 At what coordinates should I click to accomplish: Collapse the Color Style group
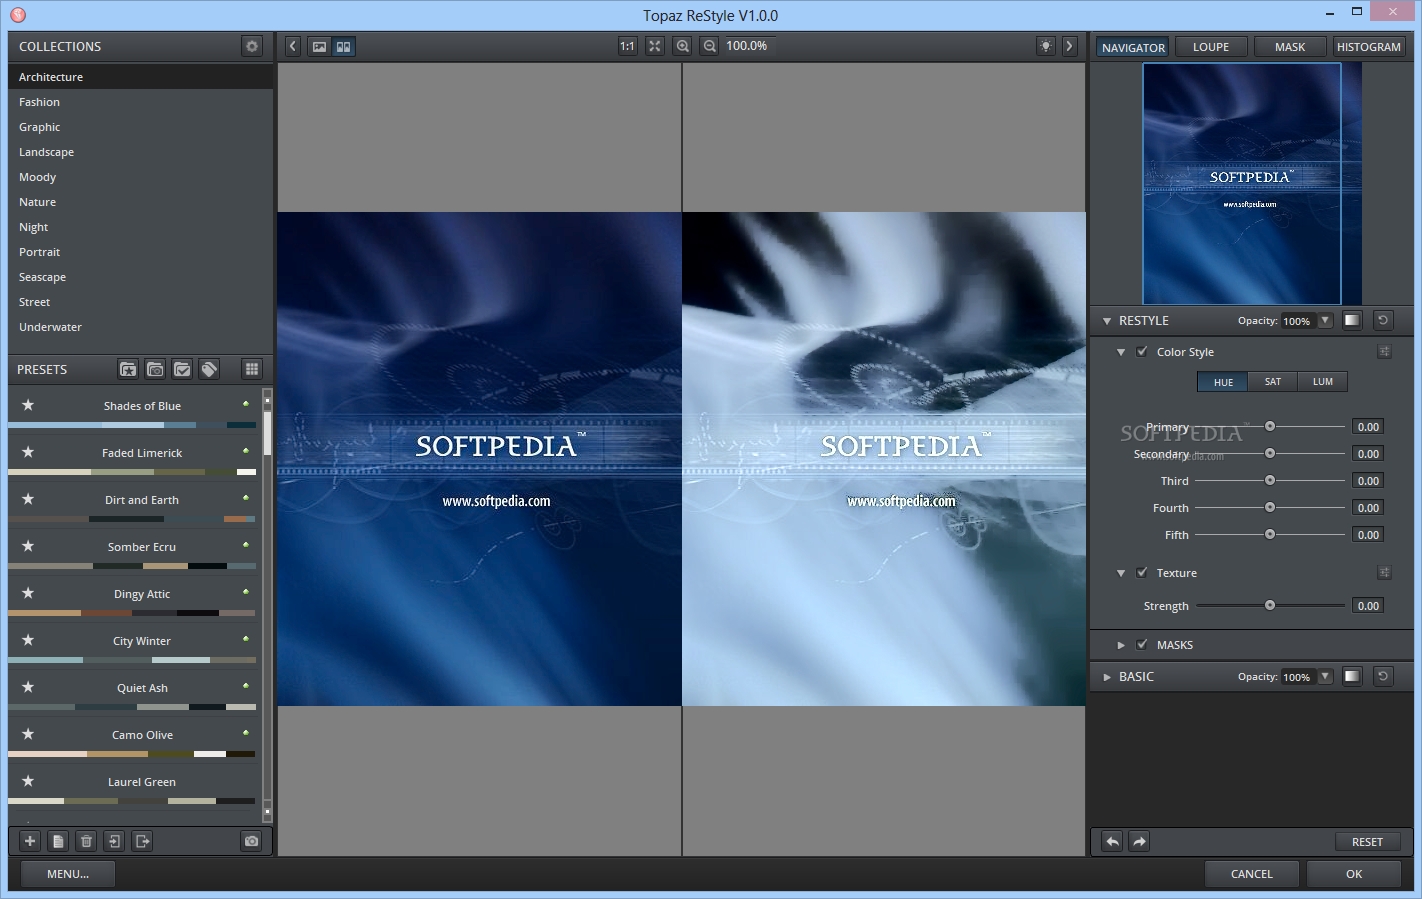coord(1121,352)
